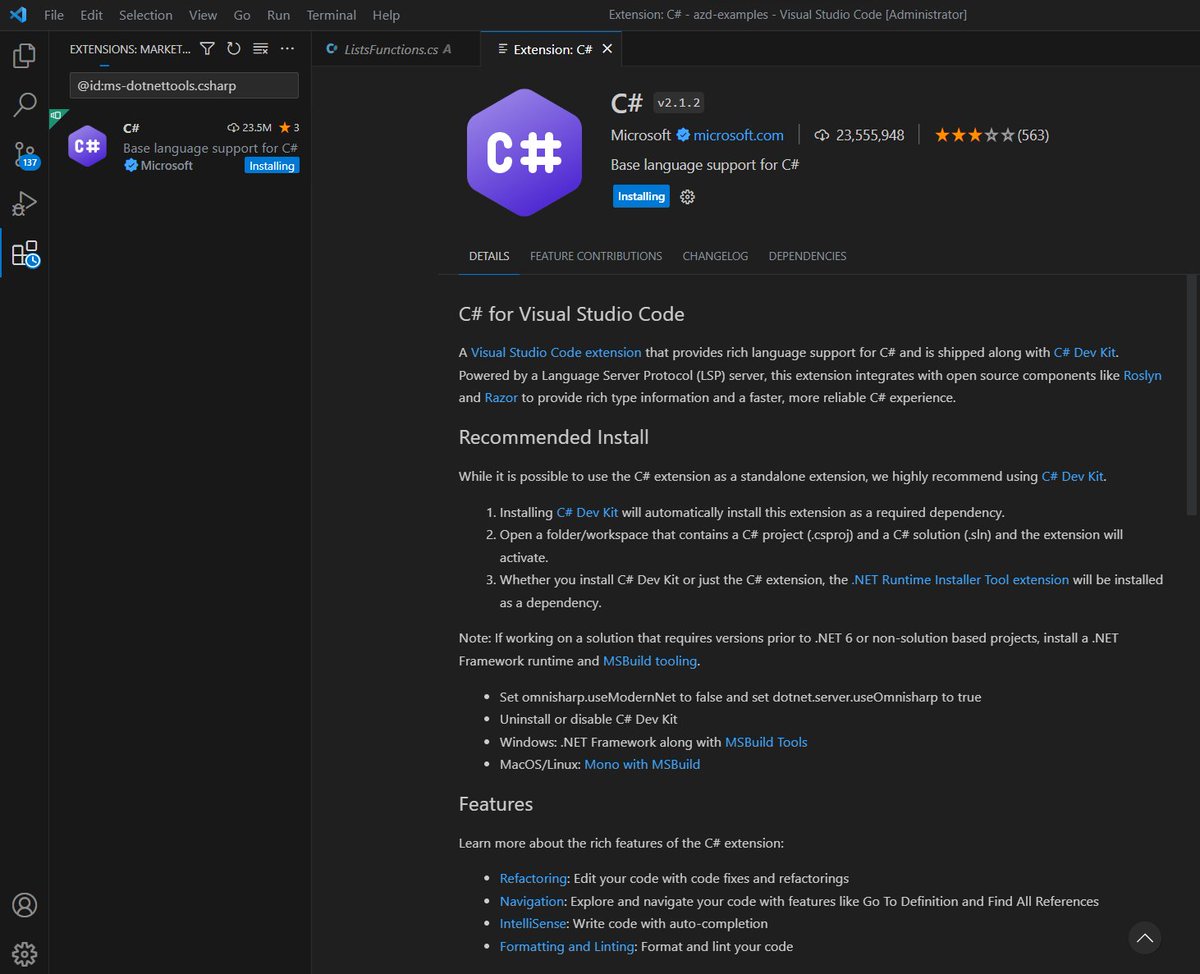Viewport: 1200px width, 974px height.
Task: Switch to the ListsFunctions.cs tab
Action: (x=395, y=49)
